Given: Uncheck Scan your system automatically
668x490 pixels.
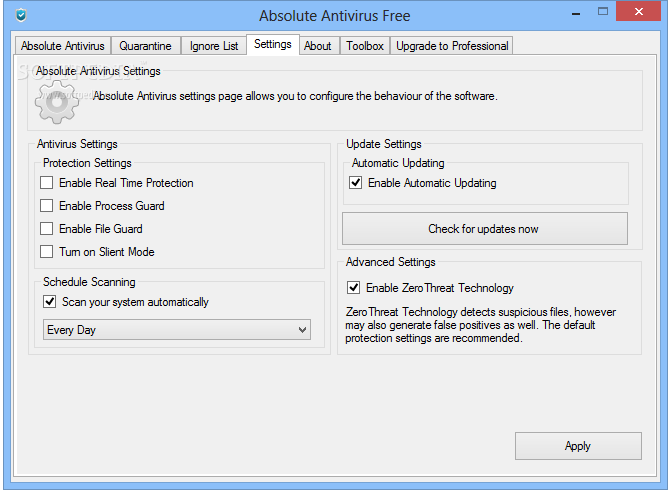Looking at the screenshot, I should (x=49, y=302).
